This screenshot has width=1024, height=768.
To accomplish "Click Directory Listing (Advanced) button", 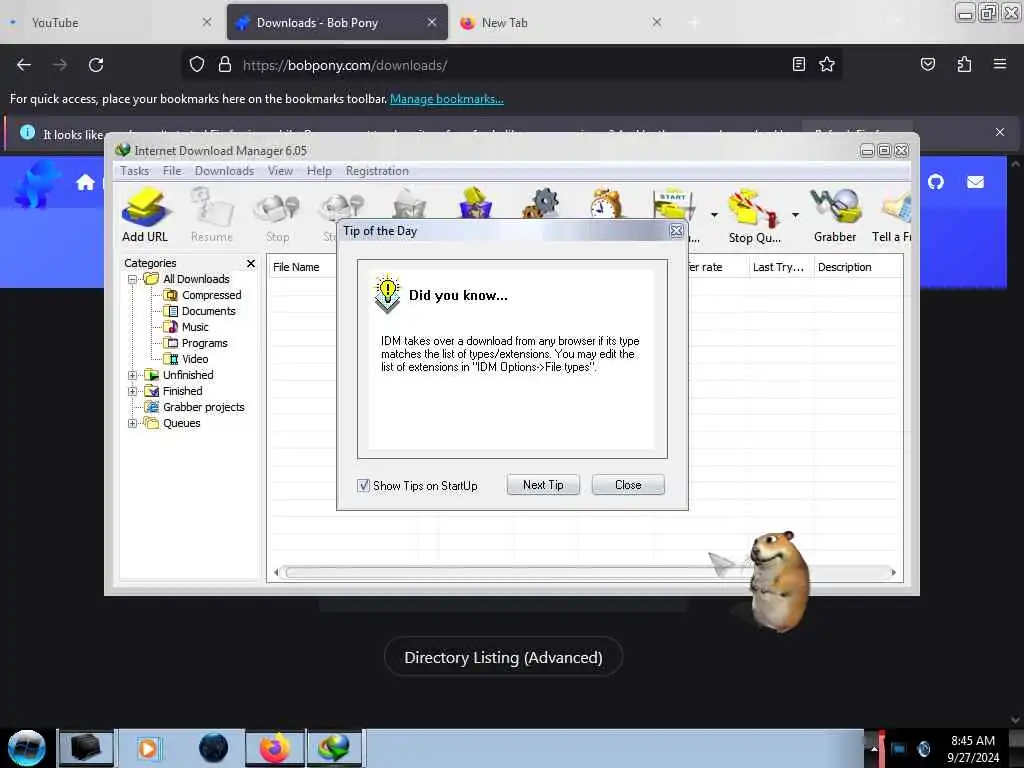I will pyautogui.click(x=503, y=657).
